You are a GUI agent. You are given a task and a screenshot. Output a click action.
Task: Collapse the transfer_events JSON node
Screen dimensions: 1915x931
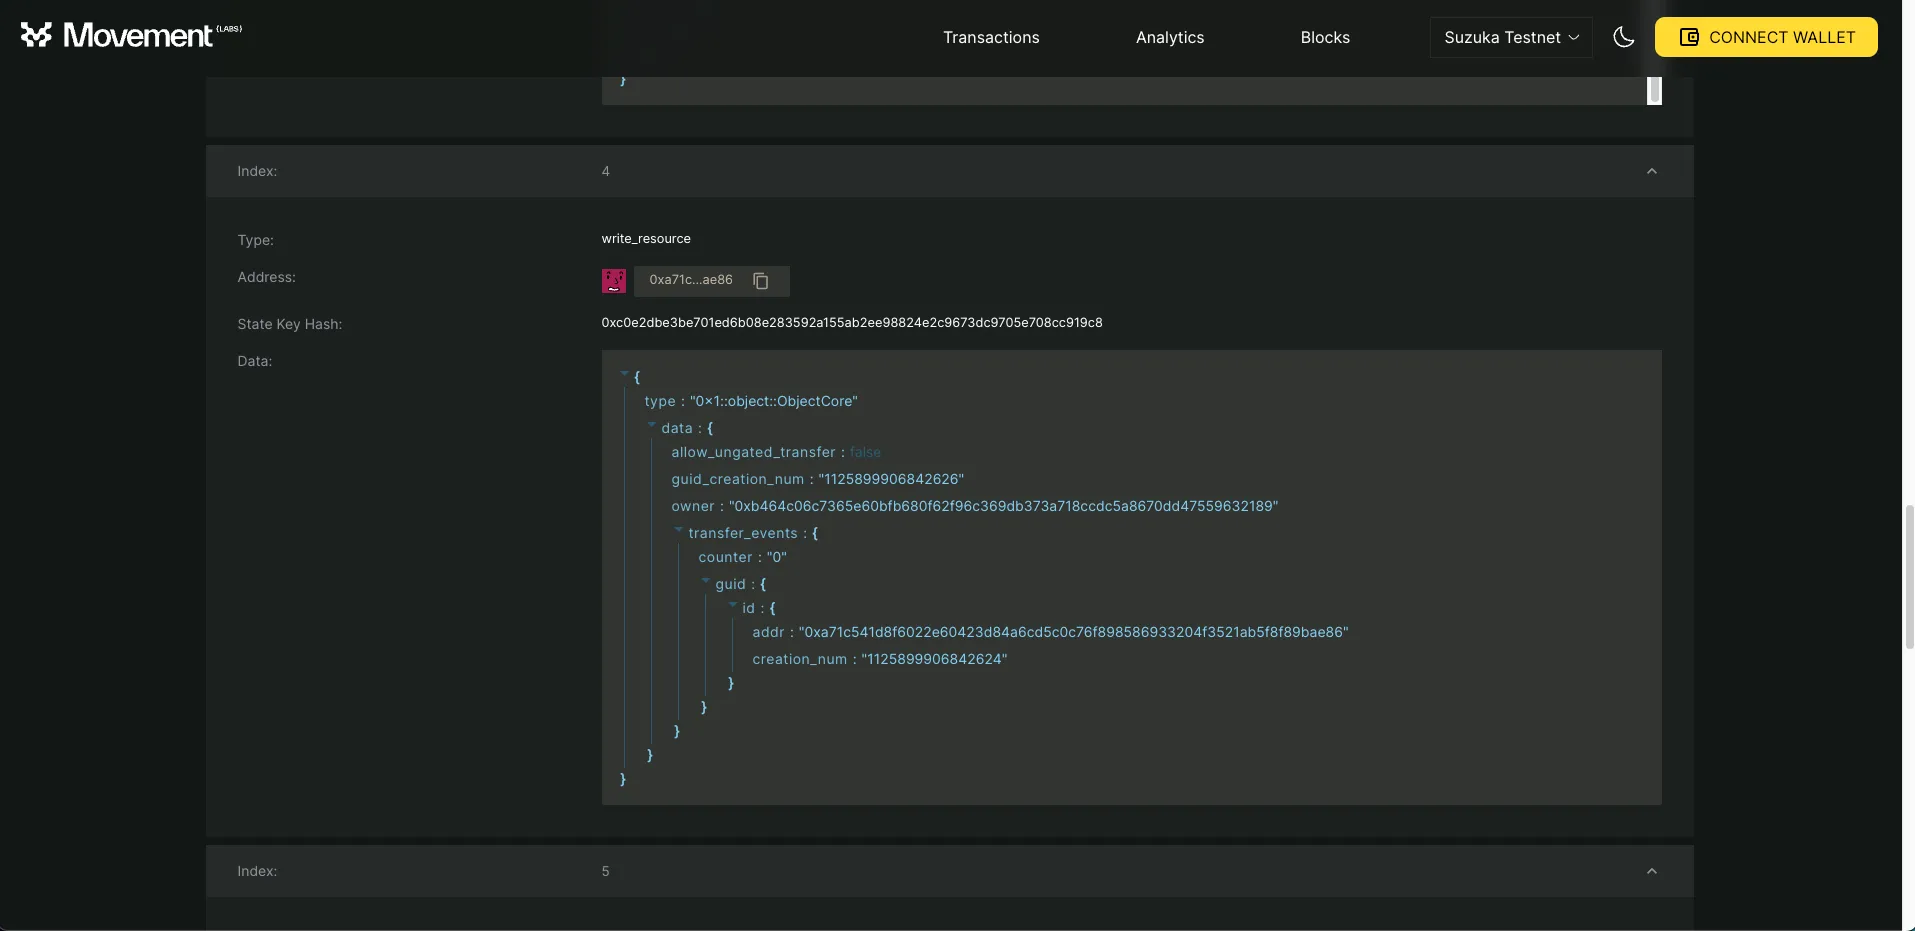pyautogui.click(x=679, y=530)
